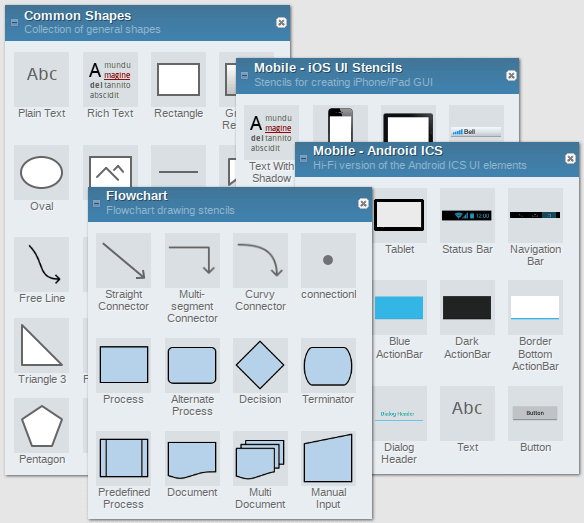Select the iOS Text With Shadow stencil
Viewport: 584px width, 523px height.
point(271,133)
